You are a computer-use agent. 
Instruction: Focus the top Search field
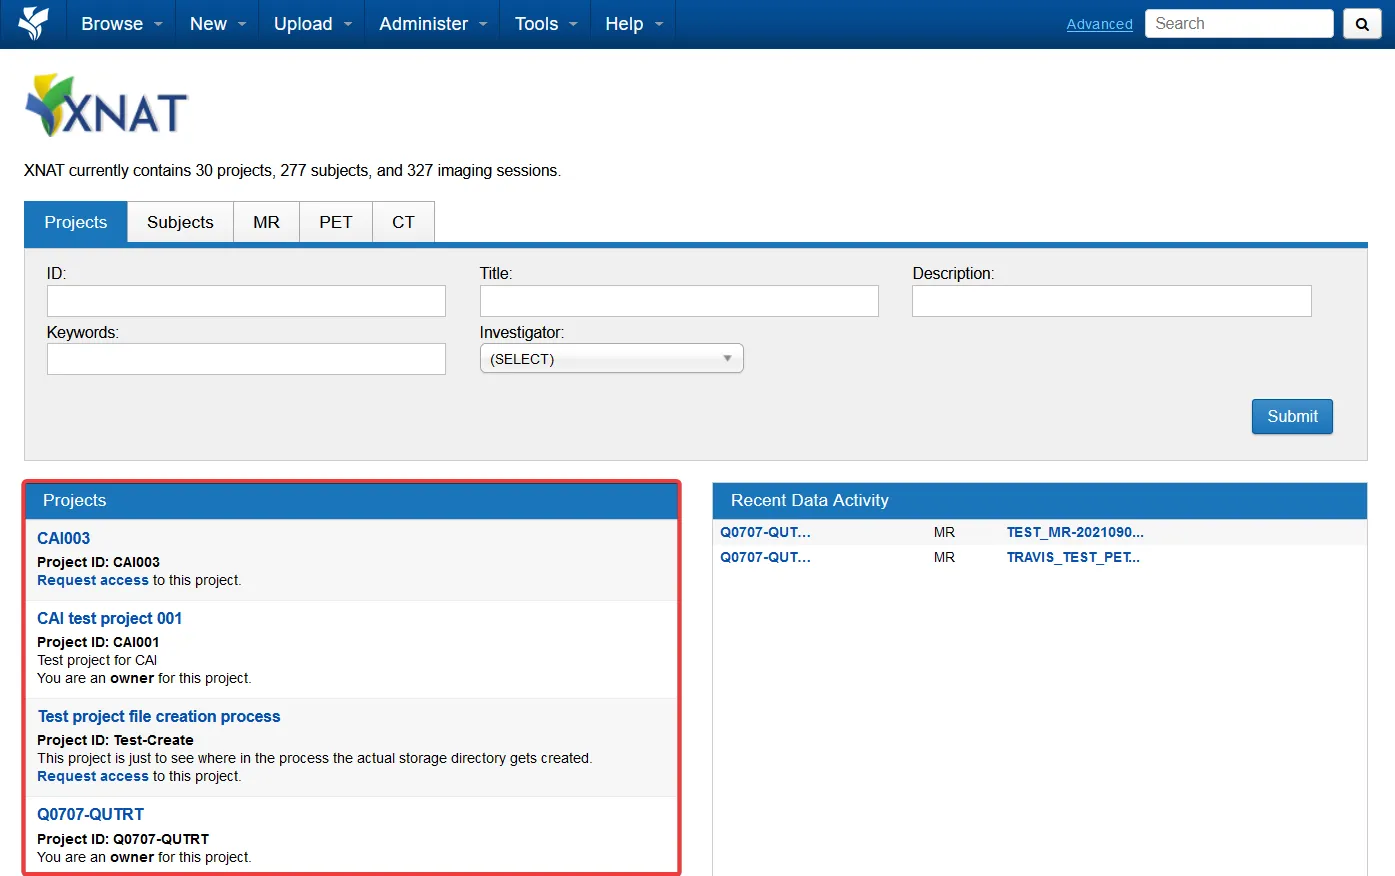pyautogui.click(x=1239, y=24)
